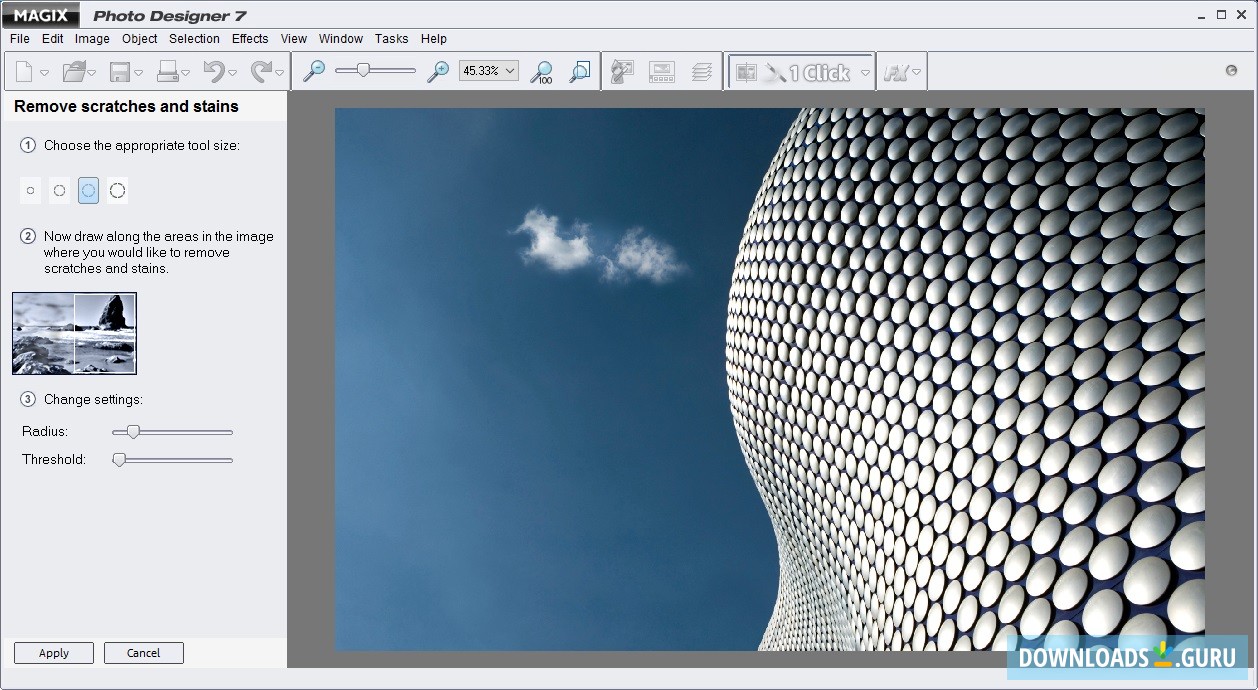Click the Undo arrow icon

pyautogui.click(x=214, y=71)
